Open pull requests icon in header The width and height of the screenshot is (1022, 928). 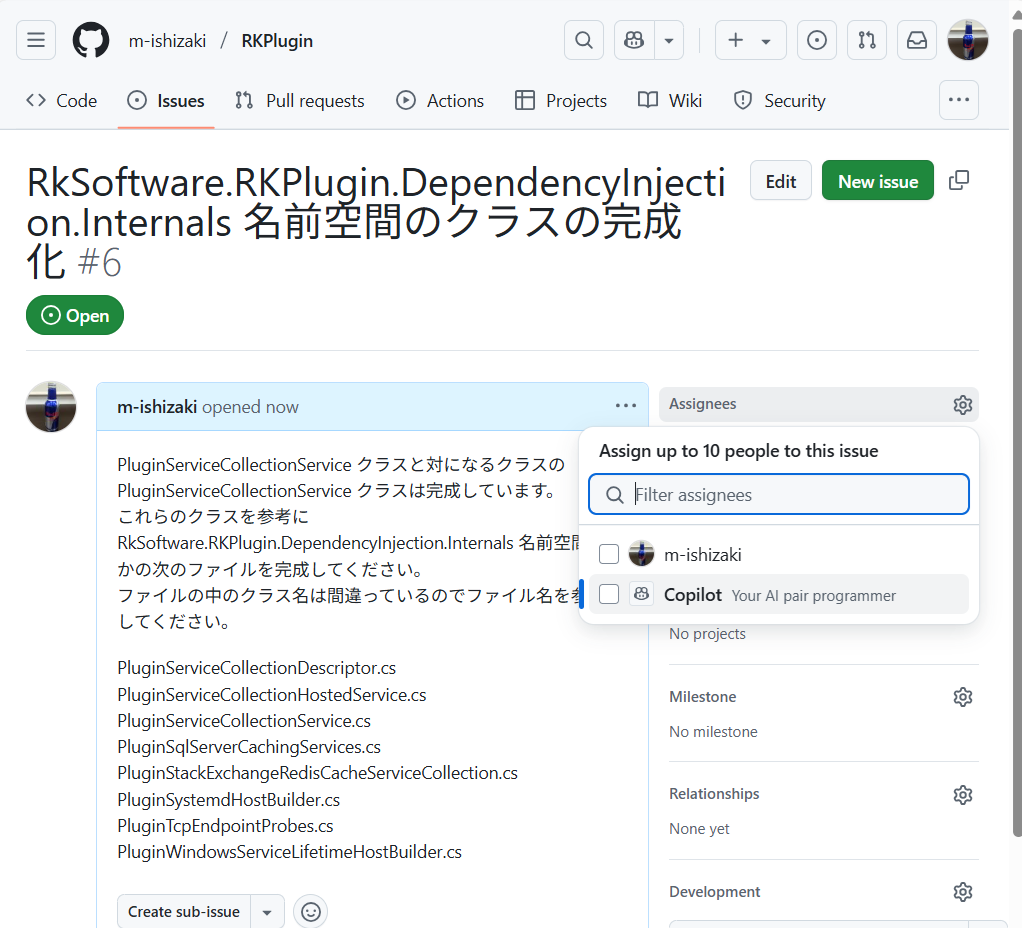click(867, 40)
